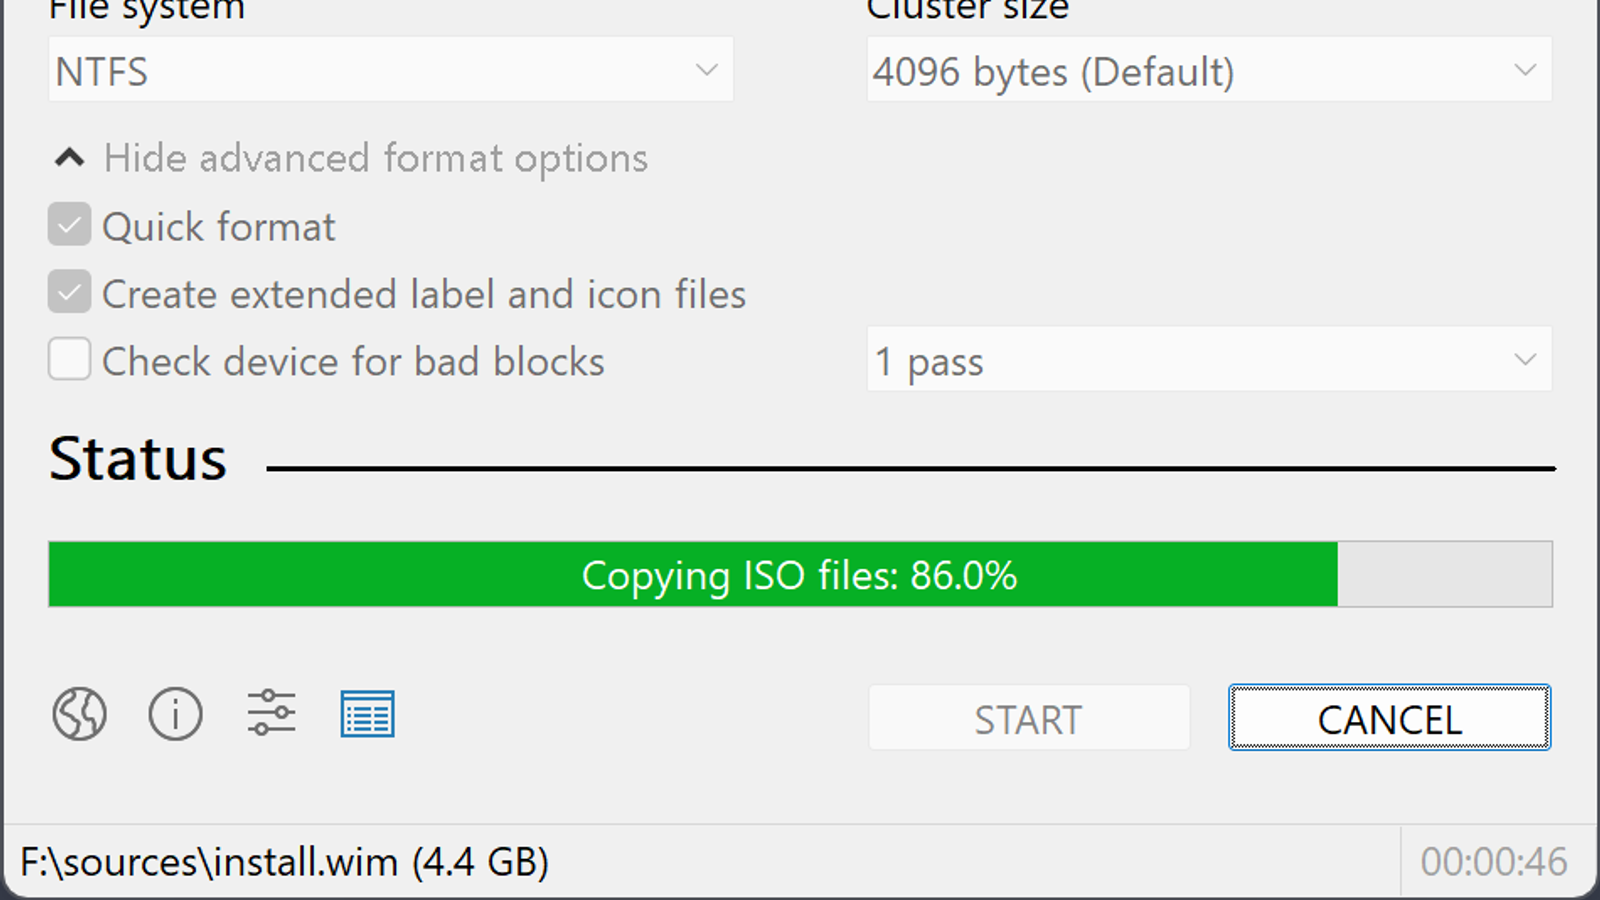The image size is (1600, 900).
Task: Click the unfilled part of the progress bar
Action: pyautogui.click(x=1444, y=575)
